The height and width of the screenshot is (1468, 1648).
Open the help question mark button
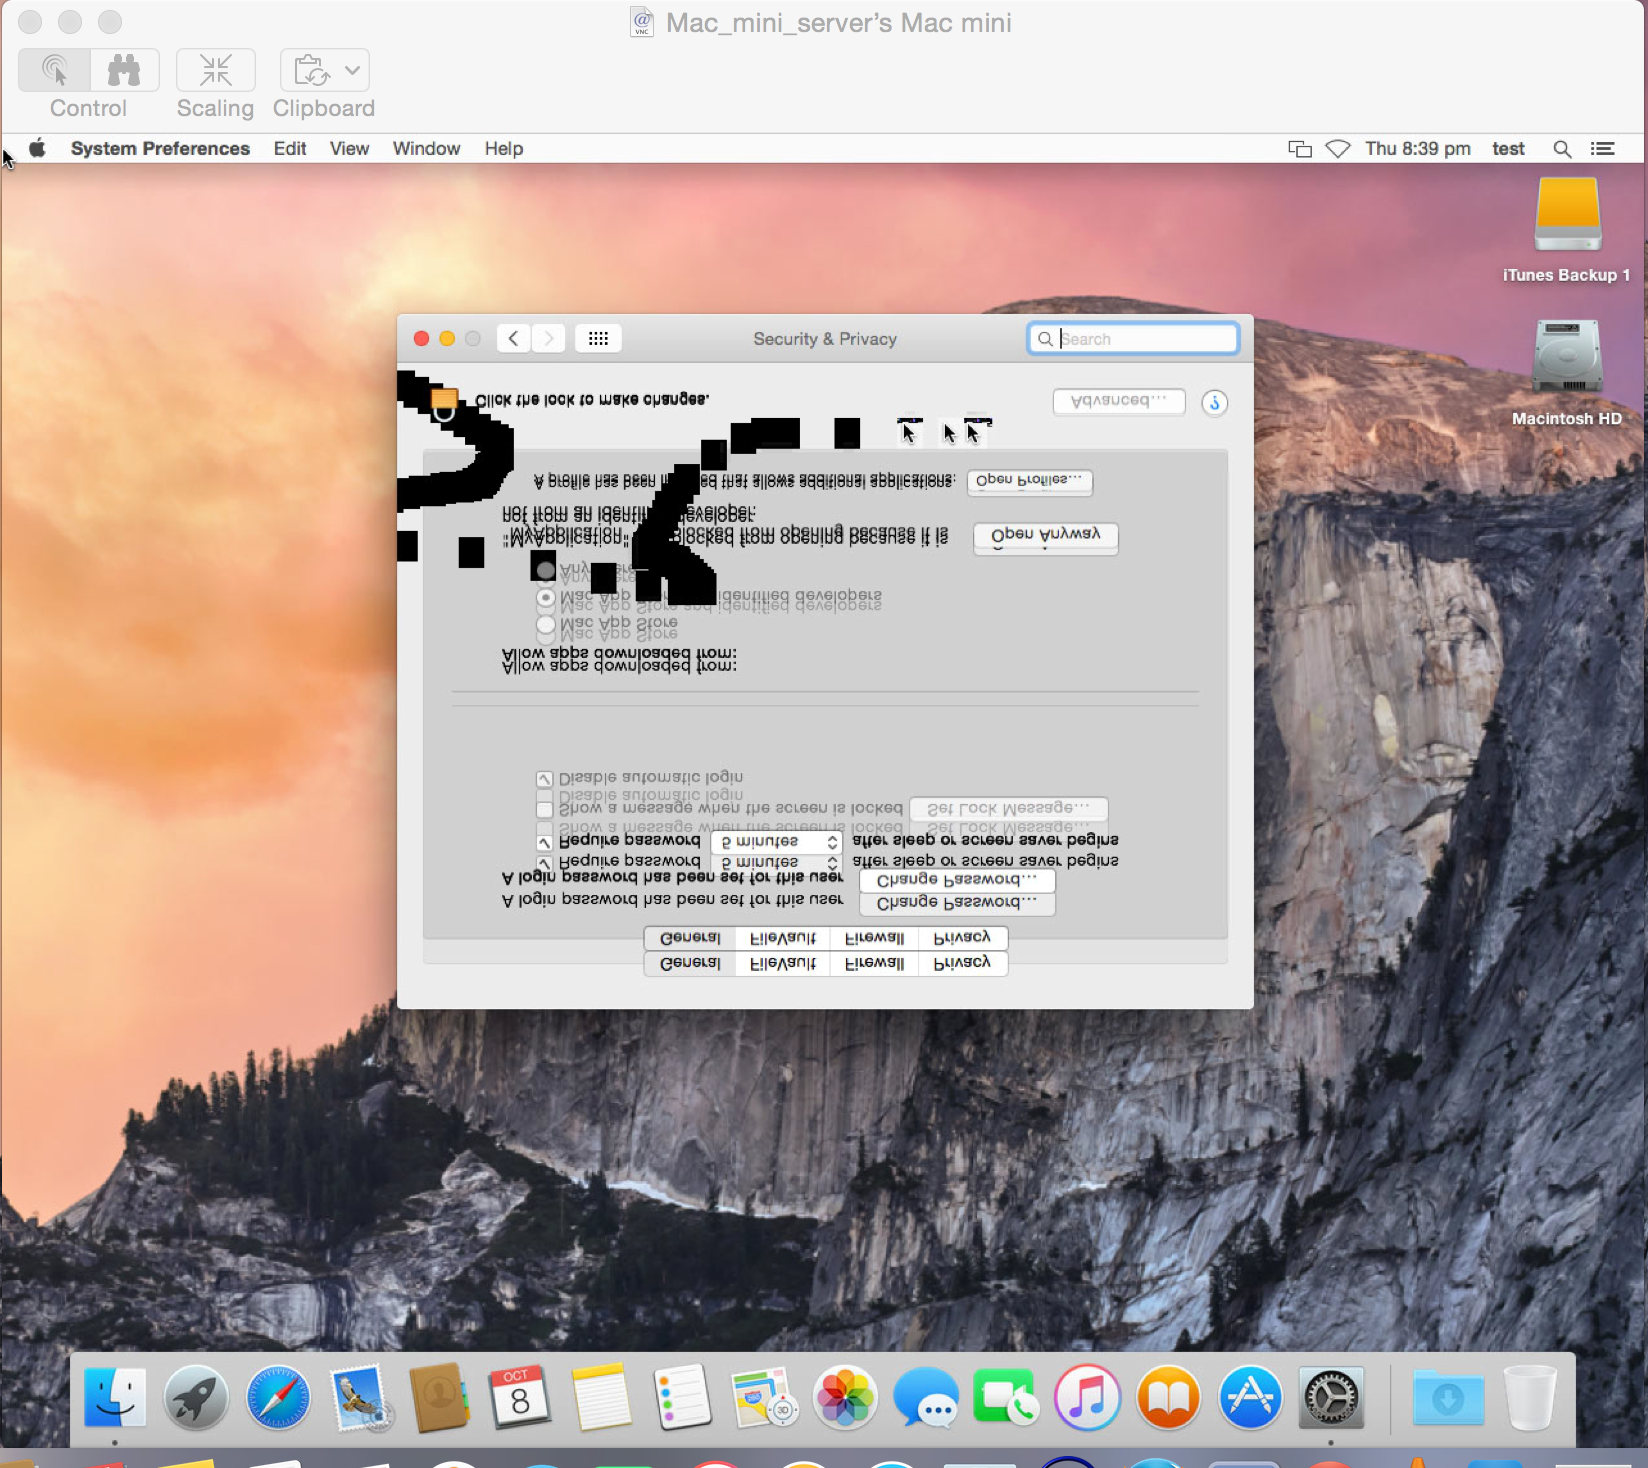pos(1214,402)
